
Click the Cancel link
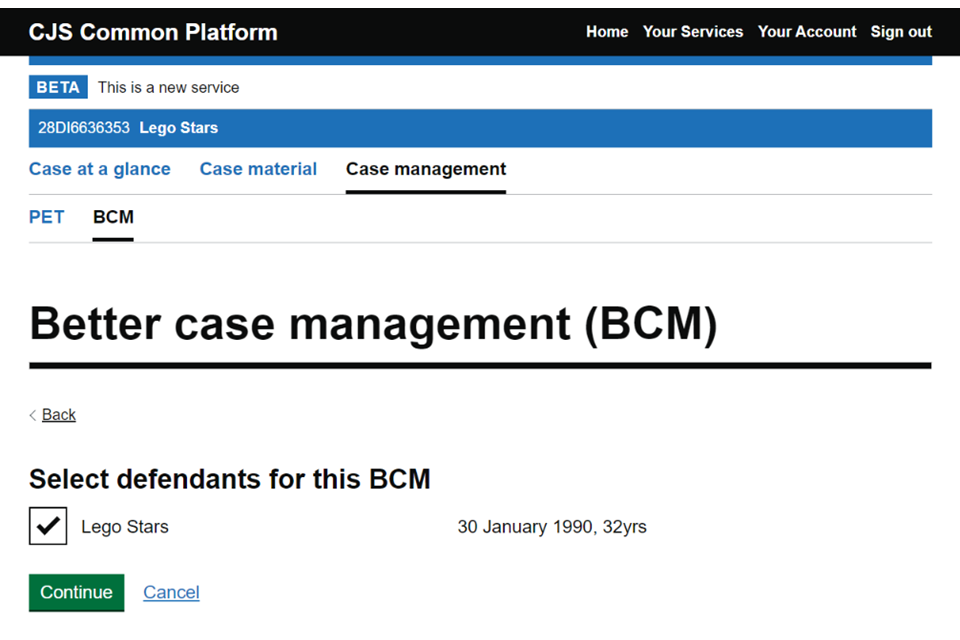point(171,592)
